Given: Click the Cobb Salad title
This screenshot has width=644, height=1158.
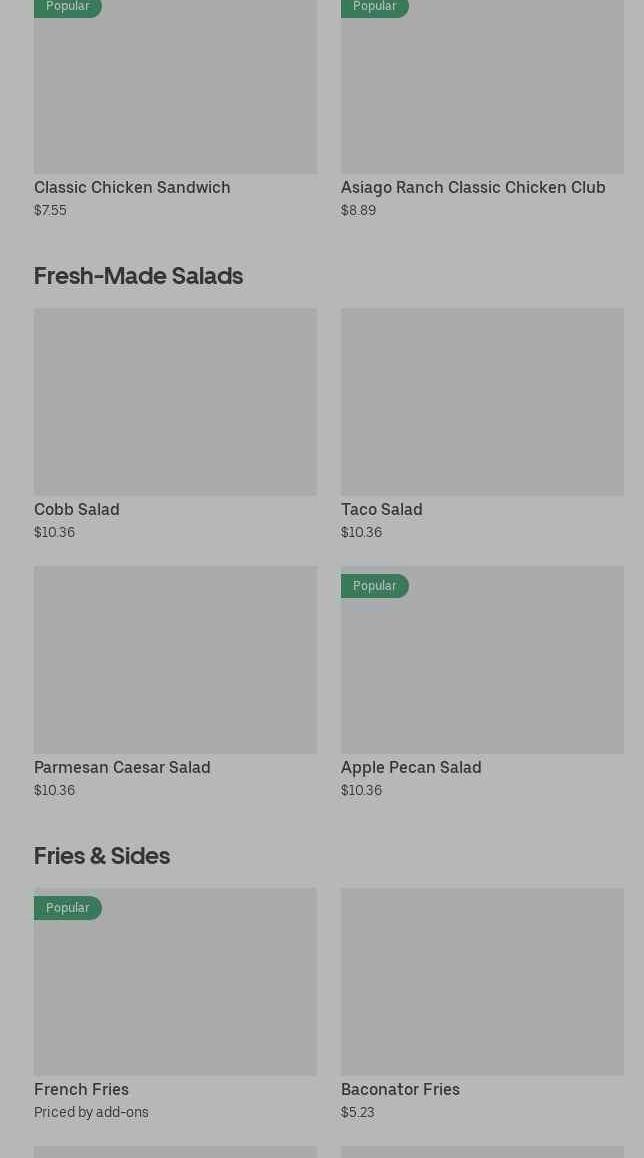Looking at the screenshot, I should pyautogui.click(x=77, y=509).
